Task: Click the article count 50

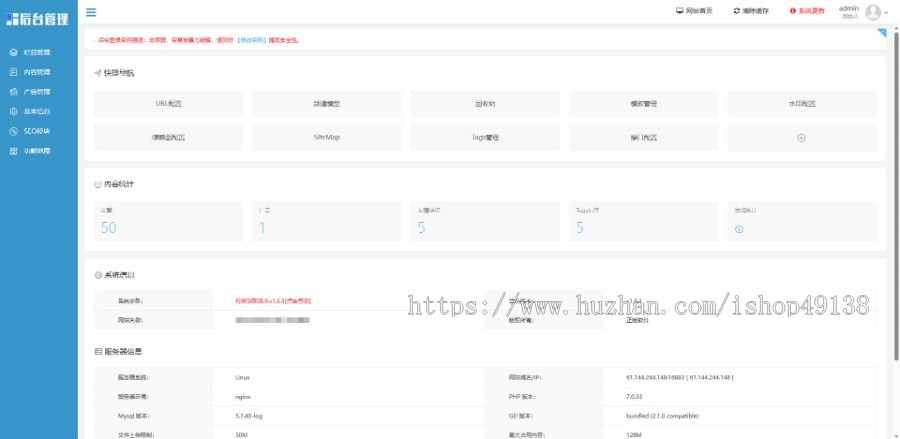Action: point(108,228)
